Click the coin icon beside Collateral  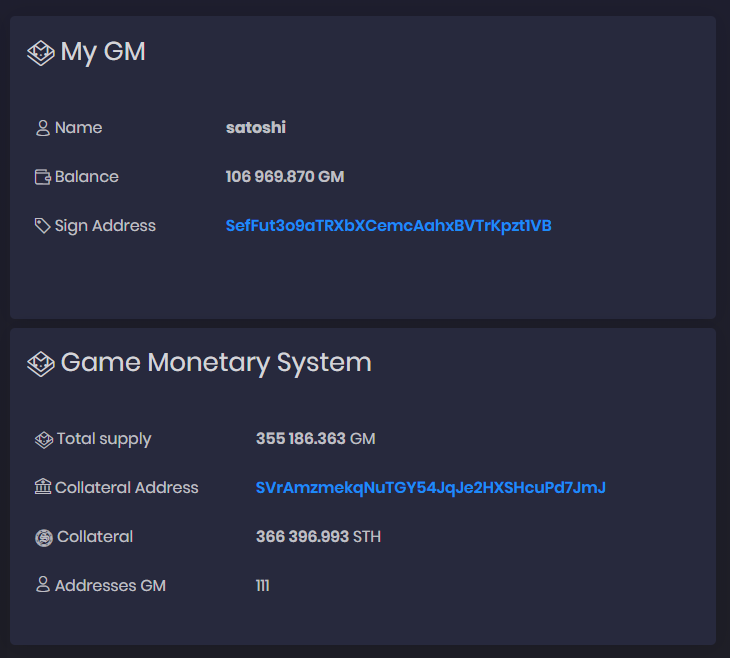[44, 538]
